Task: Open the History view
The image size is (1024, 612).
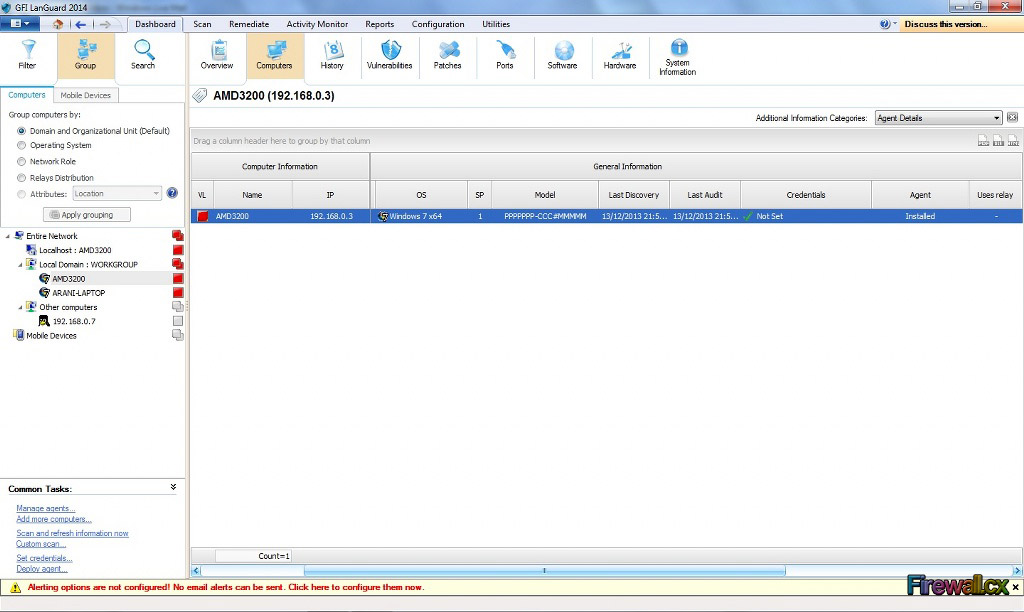Action: (x=332, y=56)
